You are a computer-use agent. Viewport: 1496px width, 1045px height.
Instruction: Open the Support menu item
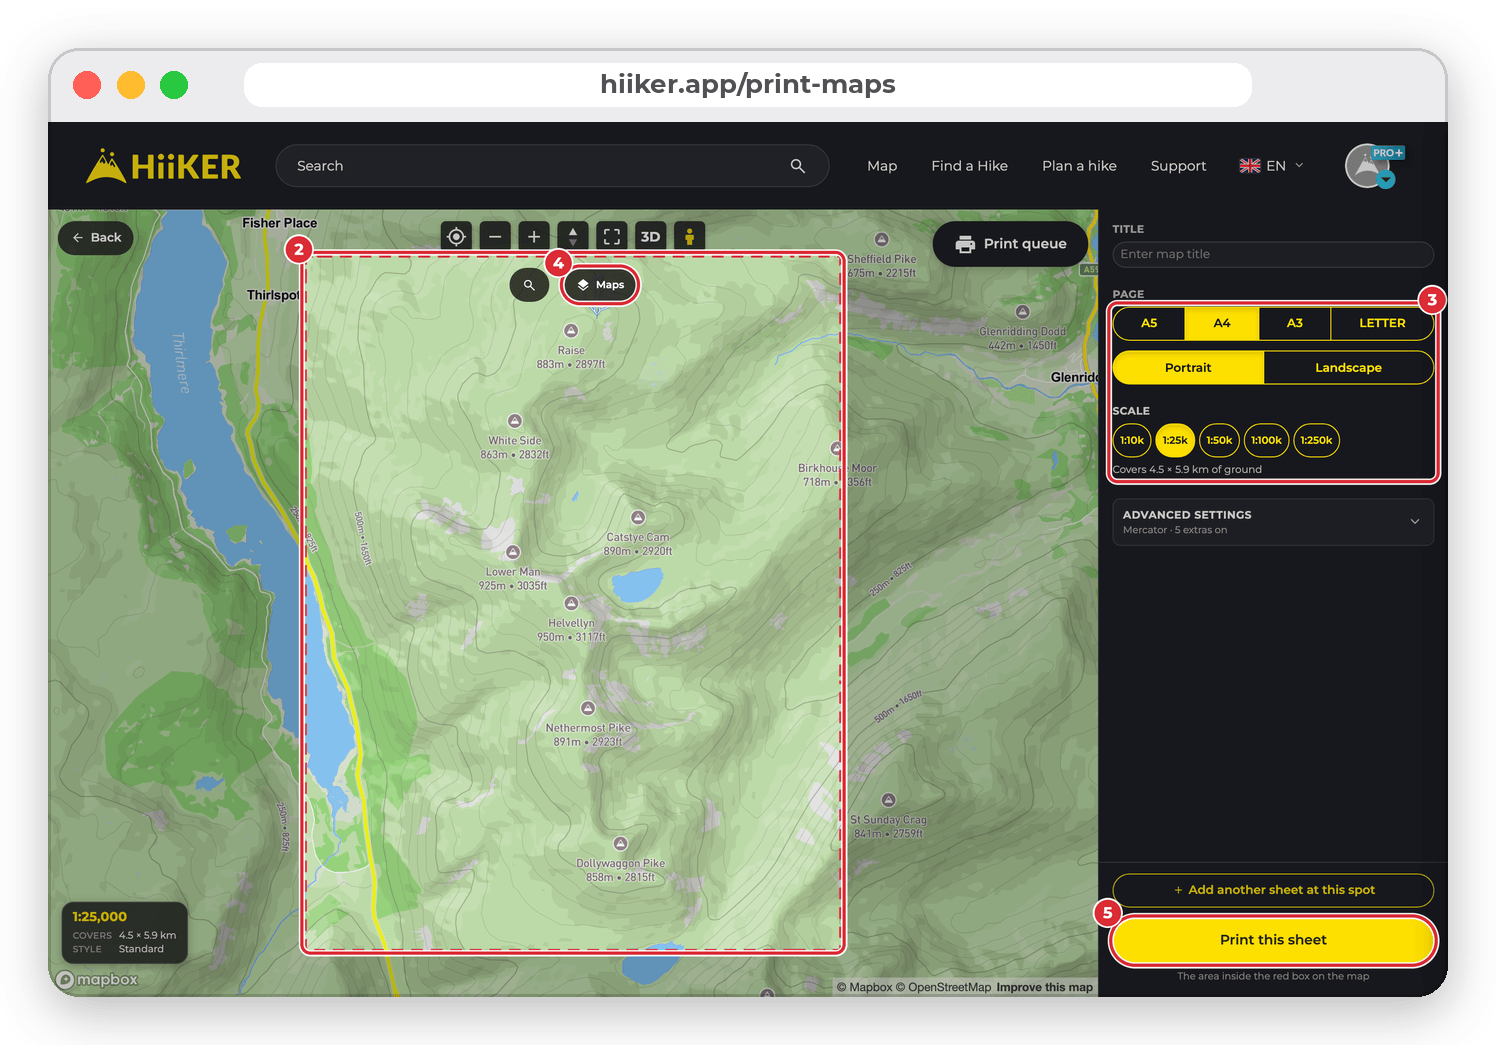click(x=1178, y=166)
